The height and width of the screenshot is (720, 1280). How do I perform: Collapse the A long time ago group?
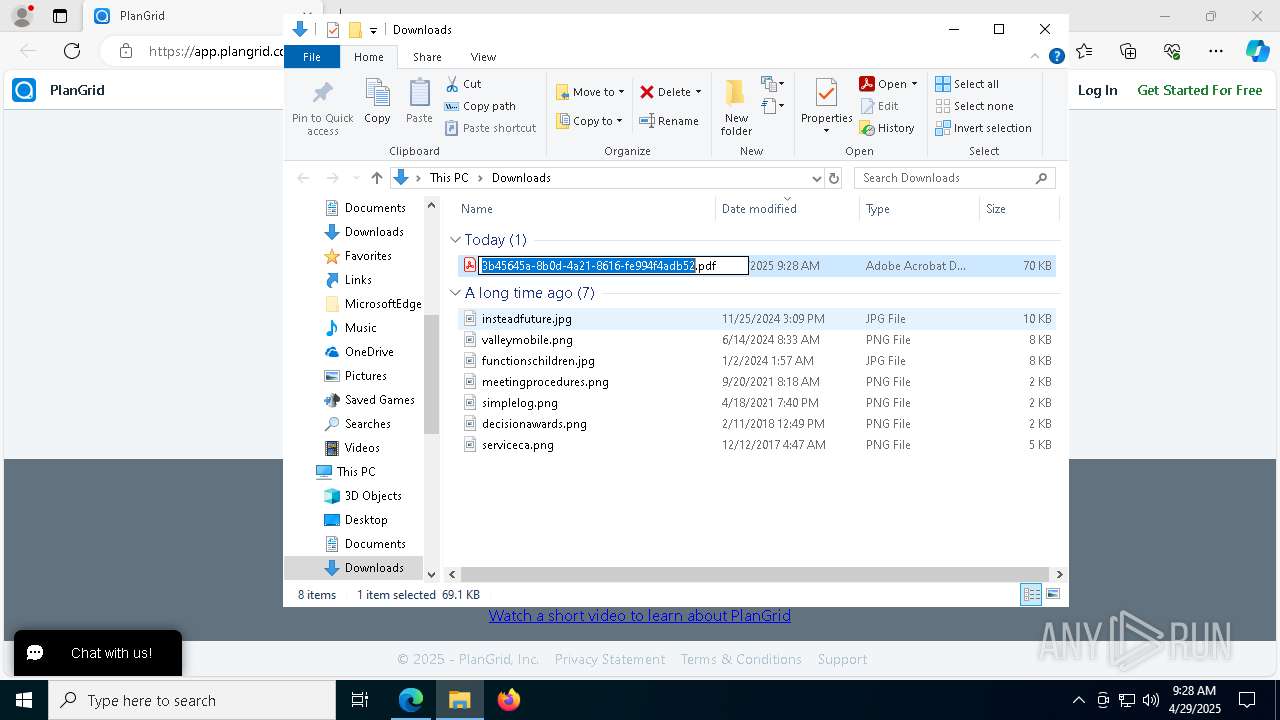tap(455, 293)
